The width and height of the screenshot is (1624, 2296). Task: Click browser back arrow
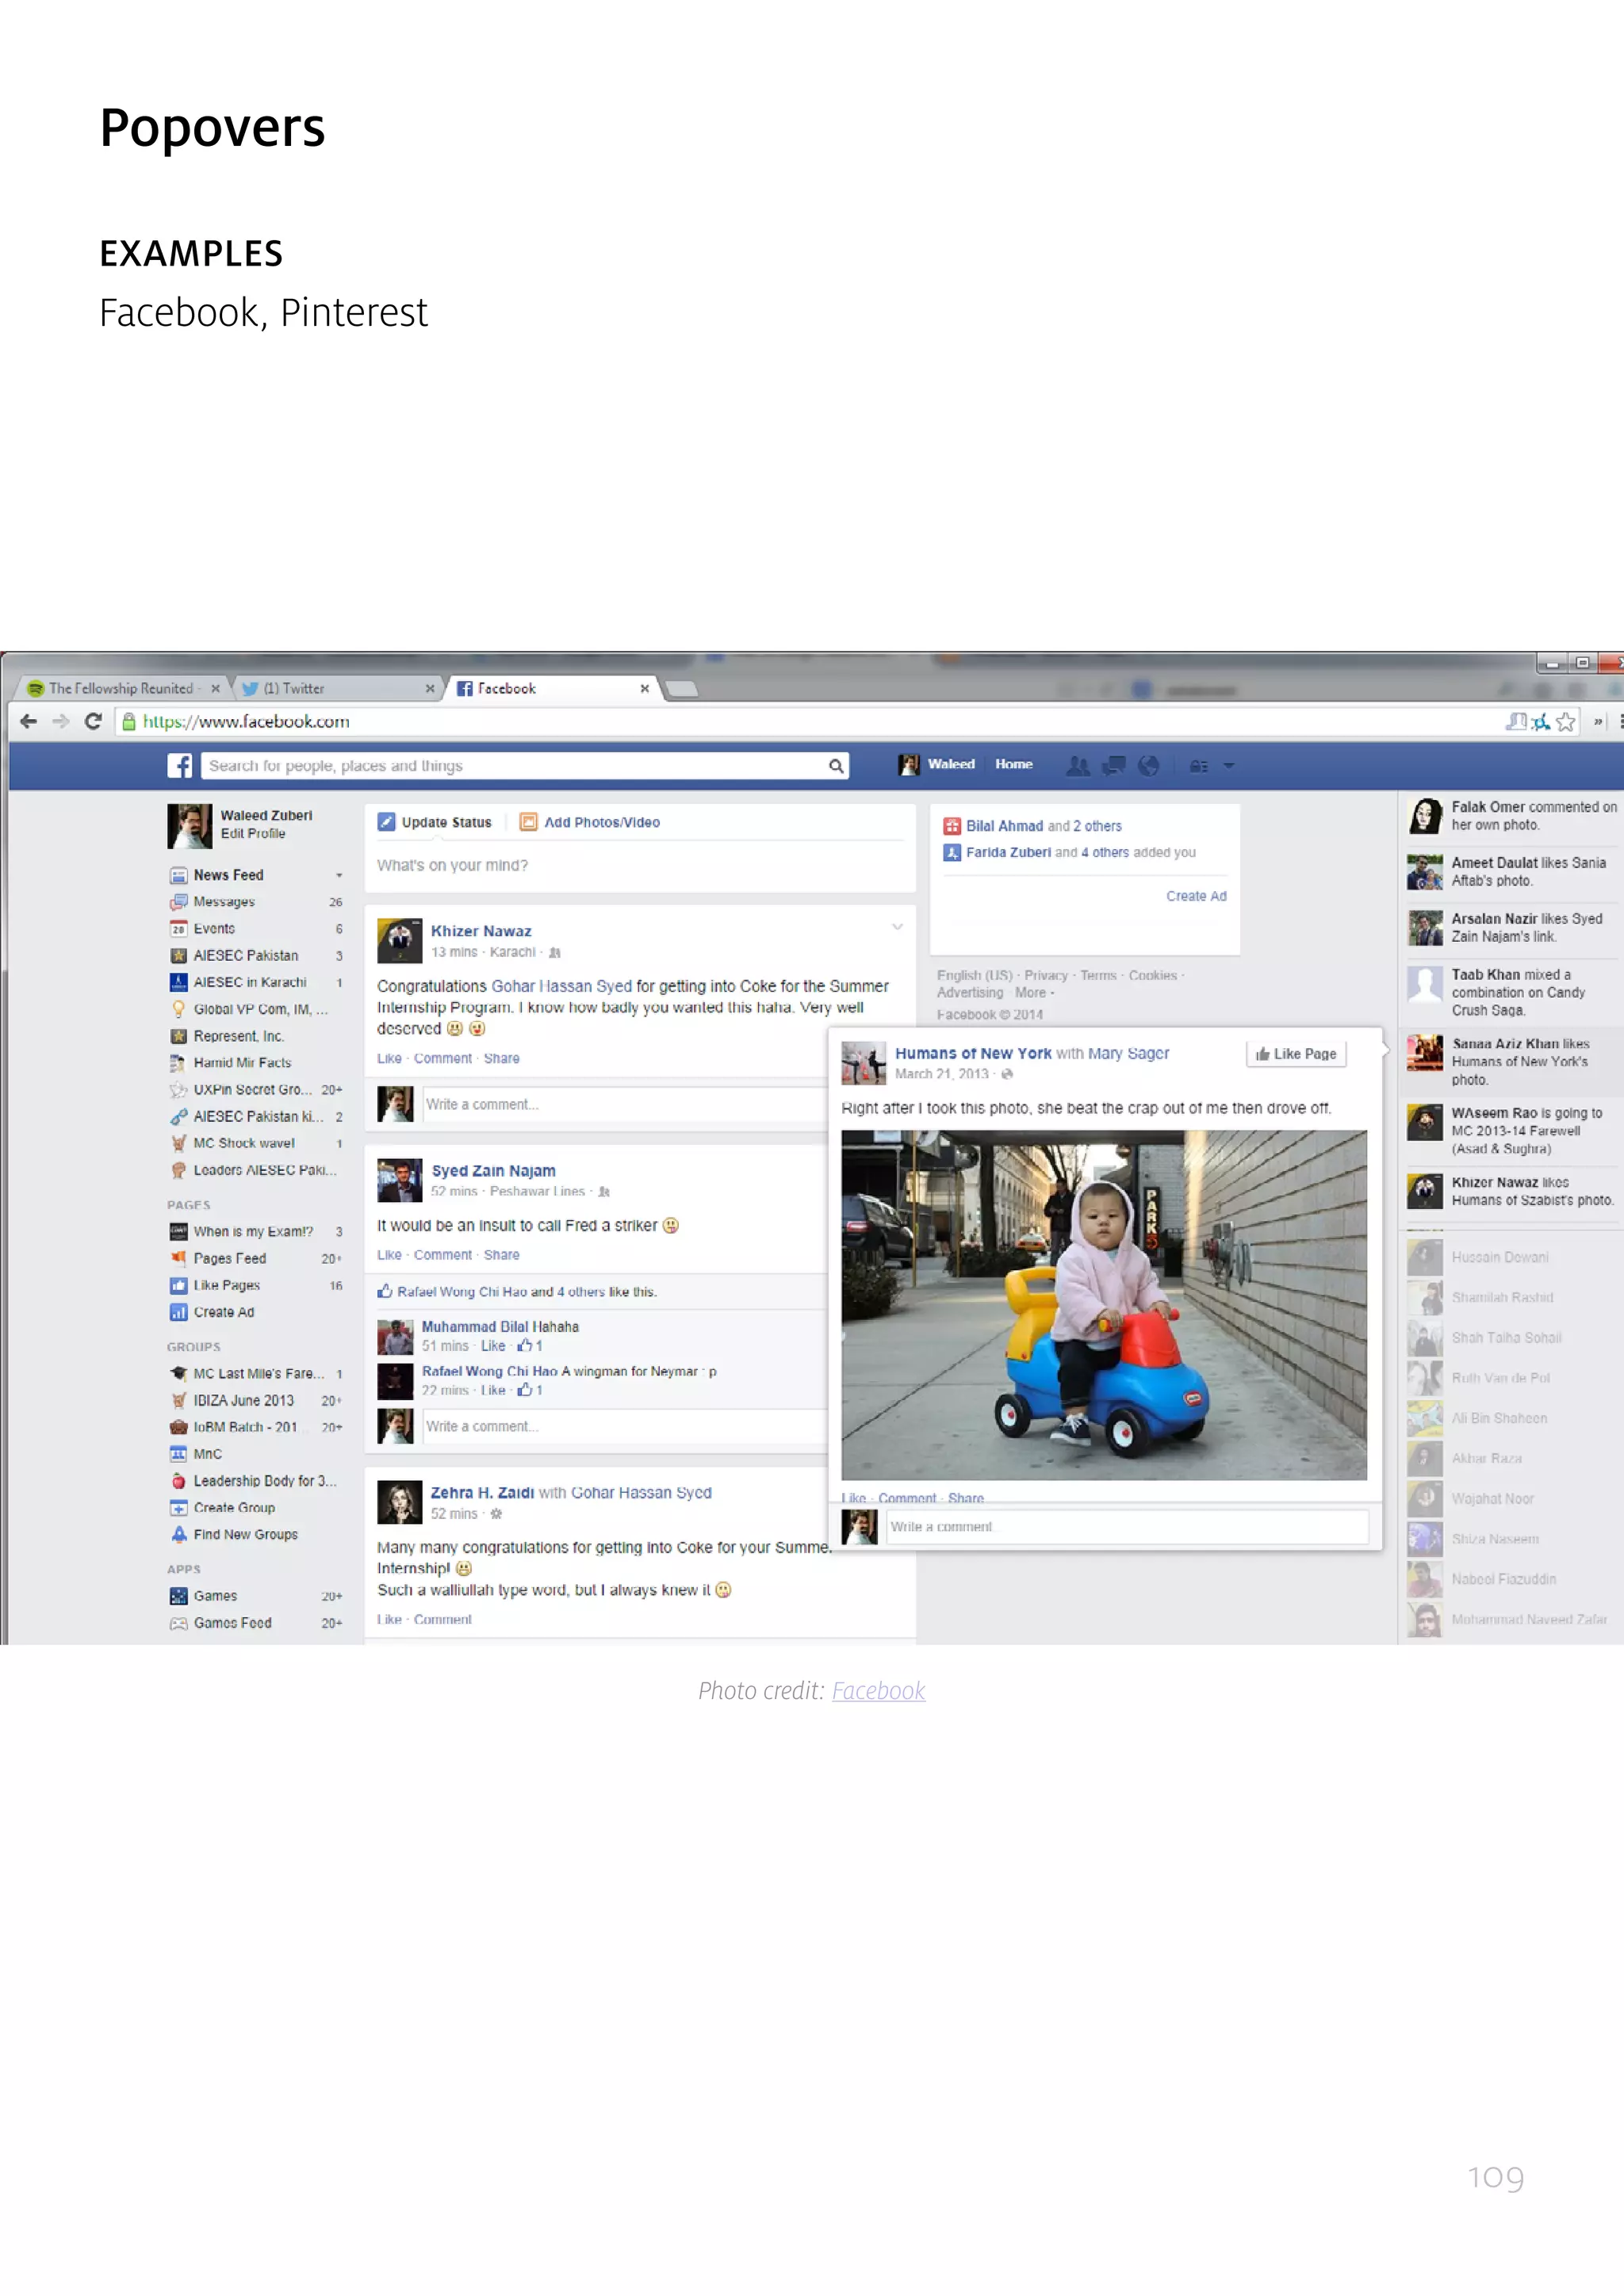coord(28,722)
